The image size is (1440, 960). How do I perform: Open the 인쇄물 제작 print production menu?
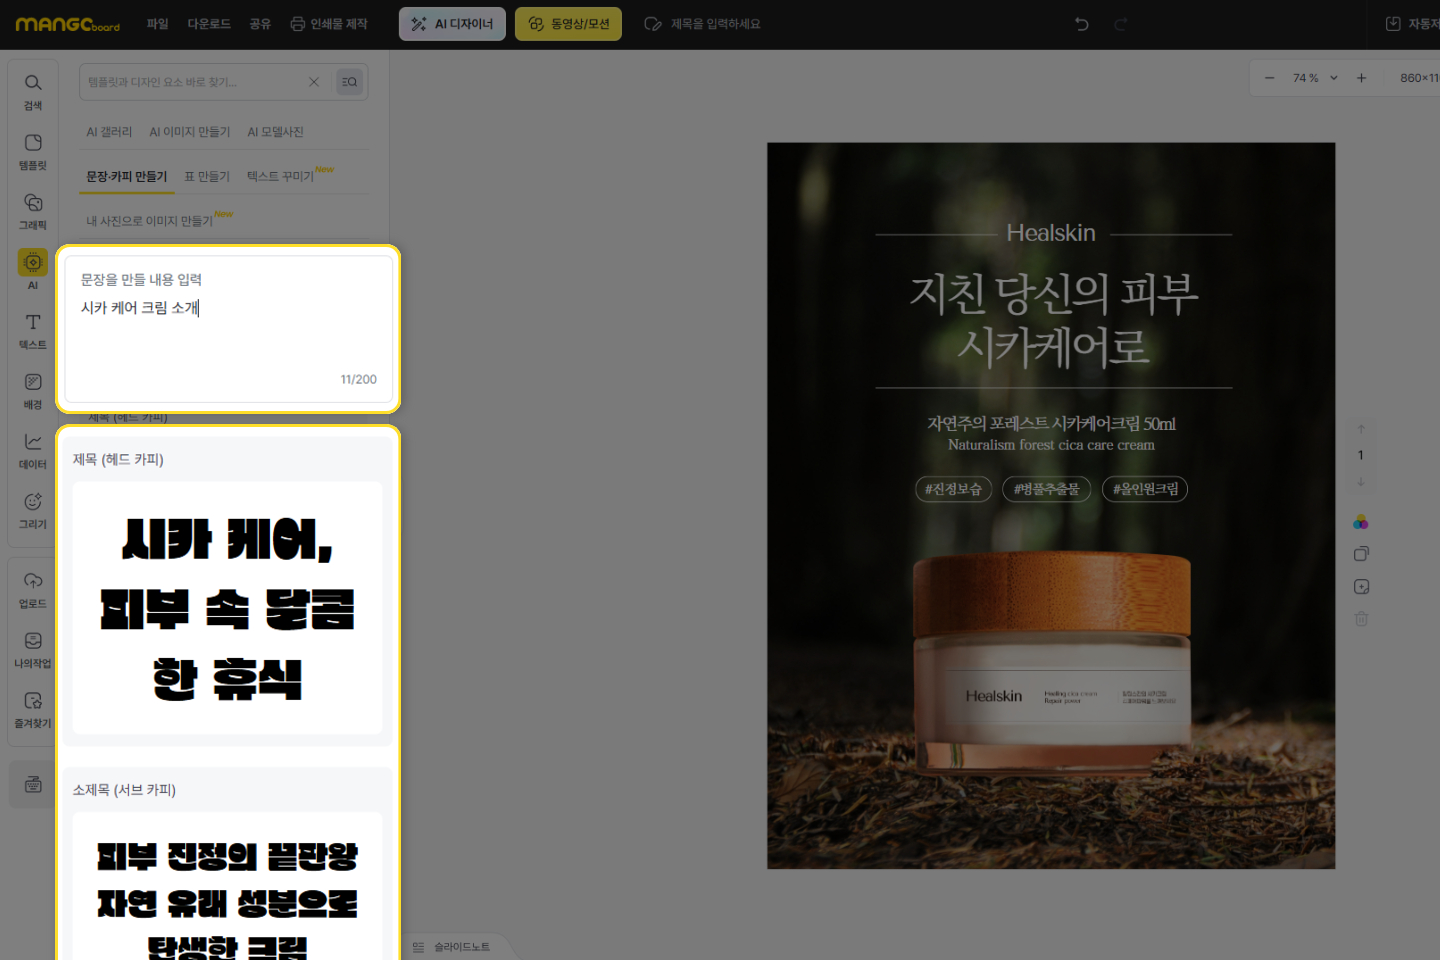pos(329,24)
